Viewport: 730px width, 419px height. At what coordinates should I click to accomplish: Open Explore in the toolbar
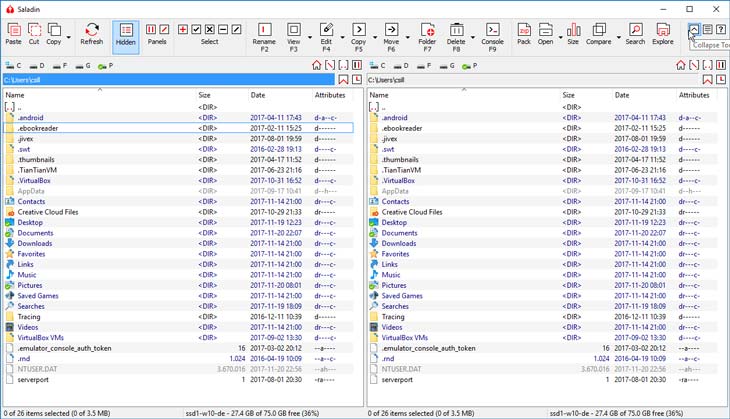click(663, 31)
